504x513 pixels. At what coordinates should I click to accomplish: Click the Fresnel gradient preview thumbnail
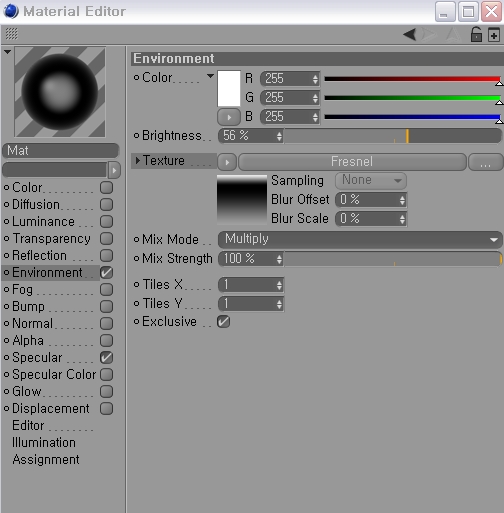[x=242, y=199]
